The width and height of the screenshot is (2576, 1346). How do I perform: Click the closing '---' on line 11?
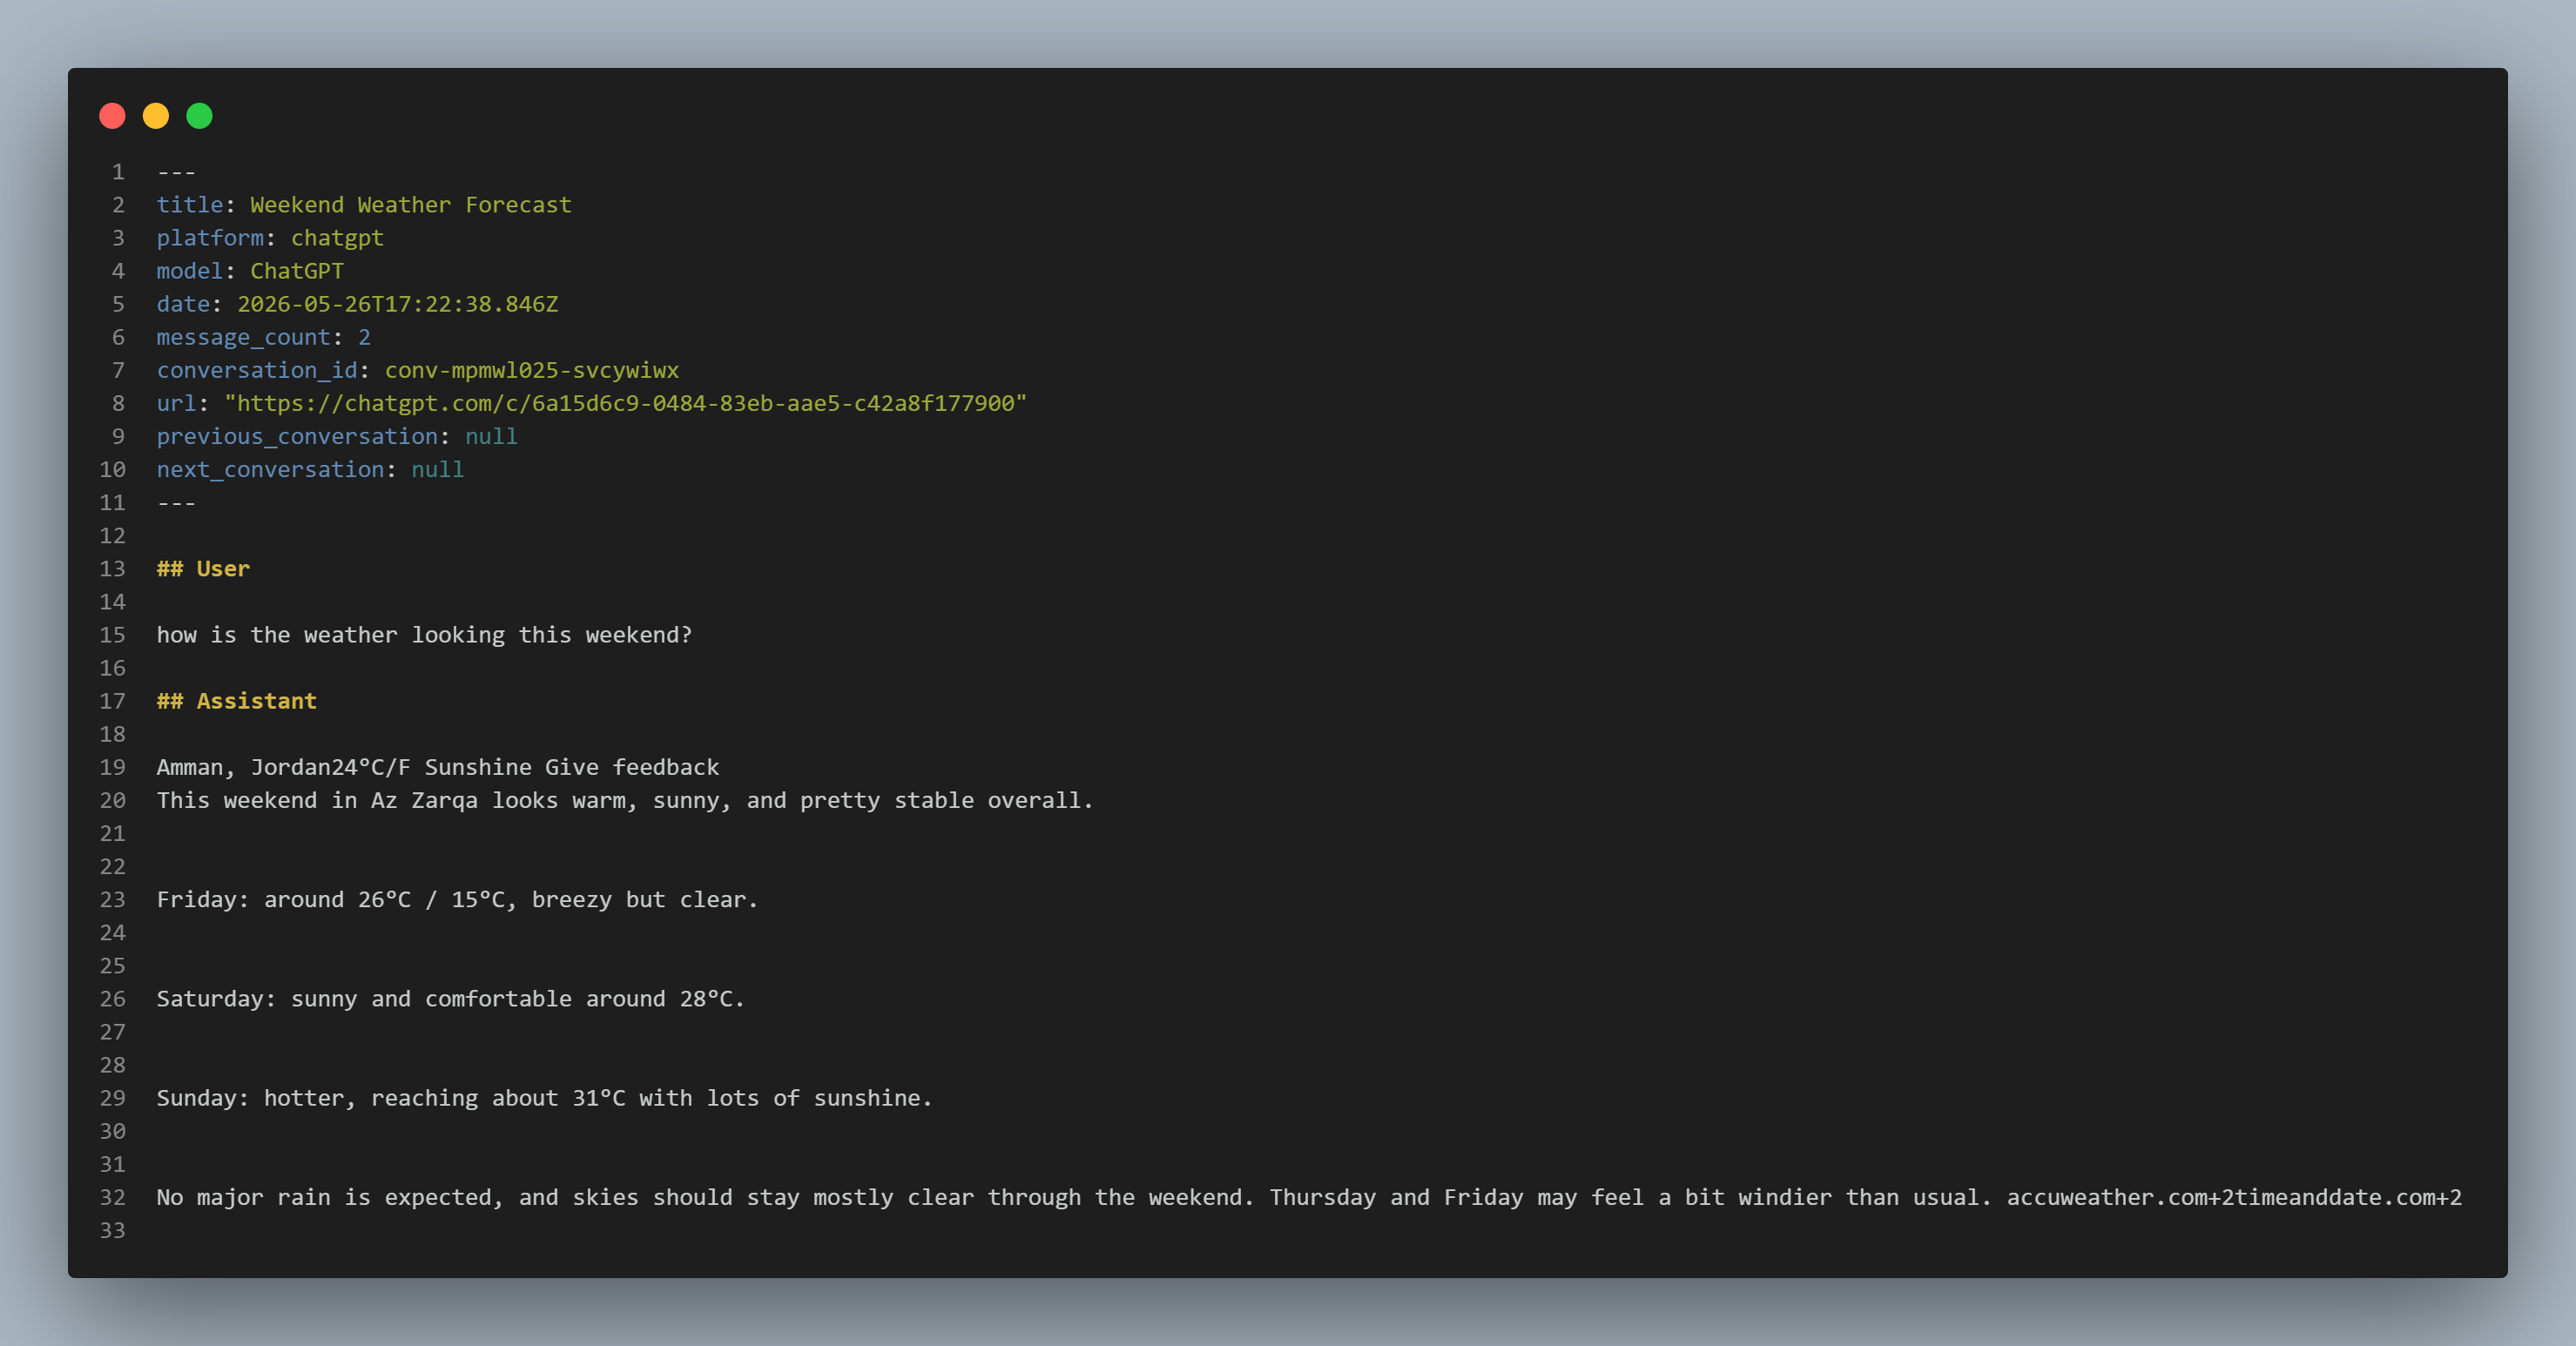(176, 503)
